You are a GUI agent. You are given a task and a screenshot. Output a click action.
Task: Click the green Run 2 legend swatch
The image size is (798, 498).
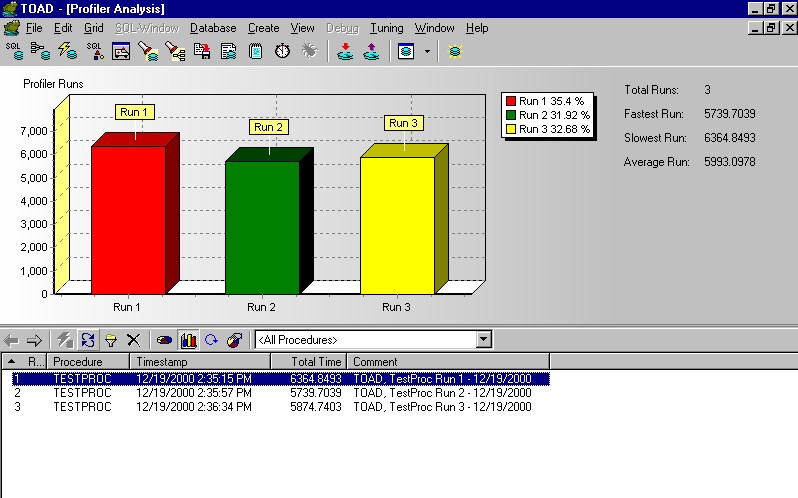(511, 115)
